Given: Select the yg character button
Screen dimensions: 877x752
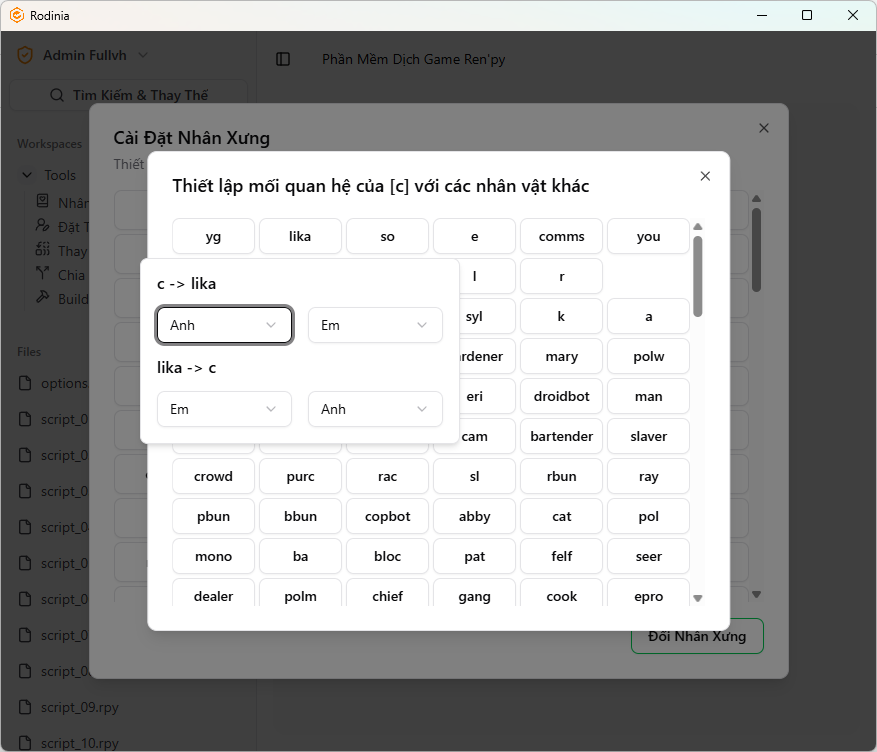Looking at the screenshot, I should 213,236.
